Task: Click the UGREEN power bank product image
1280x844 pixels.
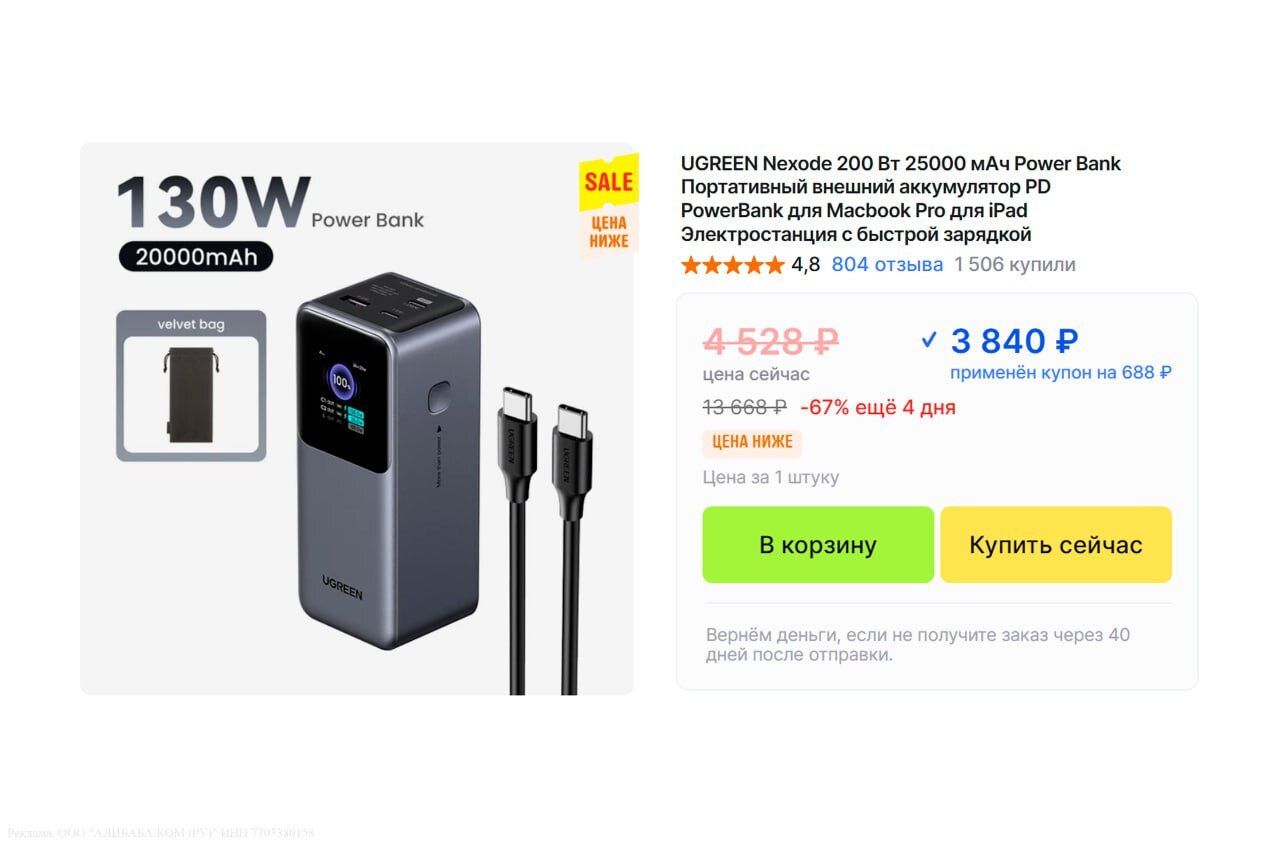Action: tap(388, 460)
